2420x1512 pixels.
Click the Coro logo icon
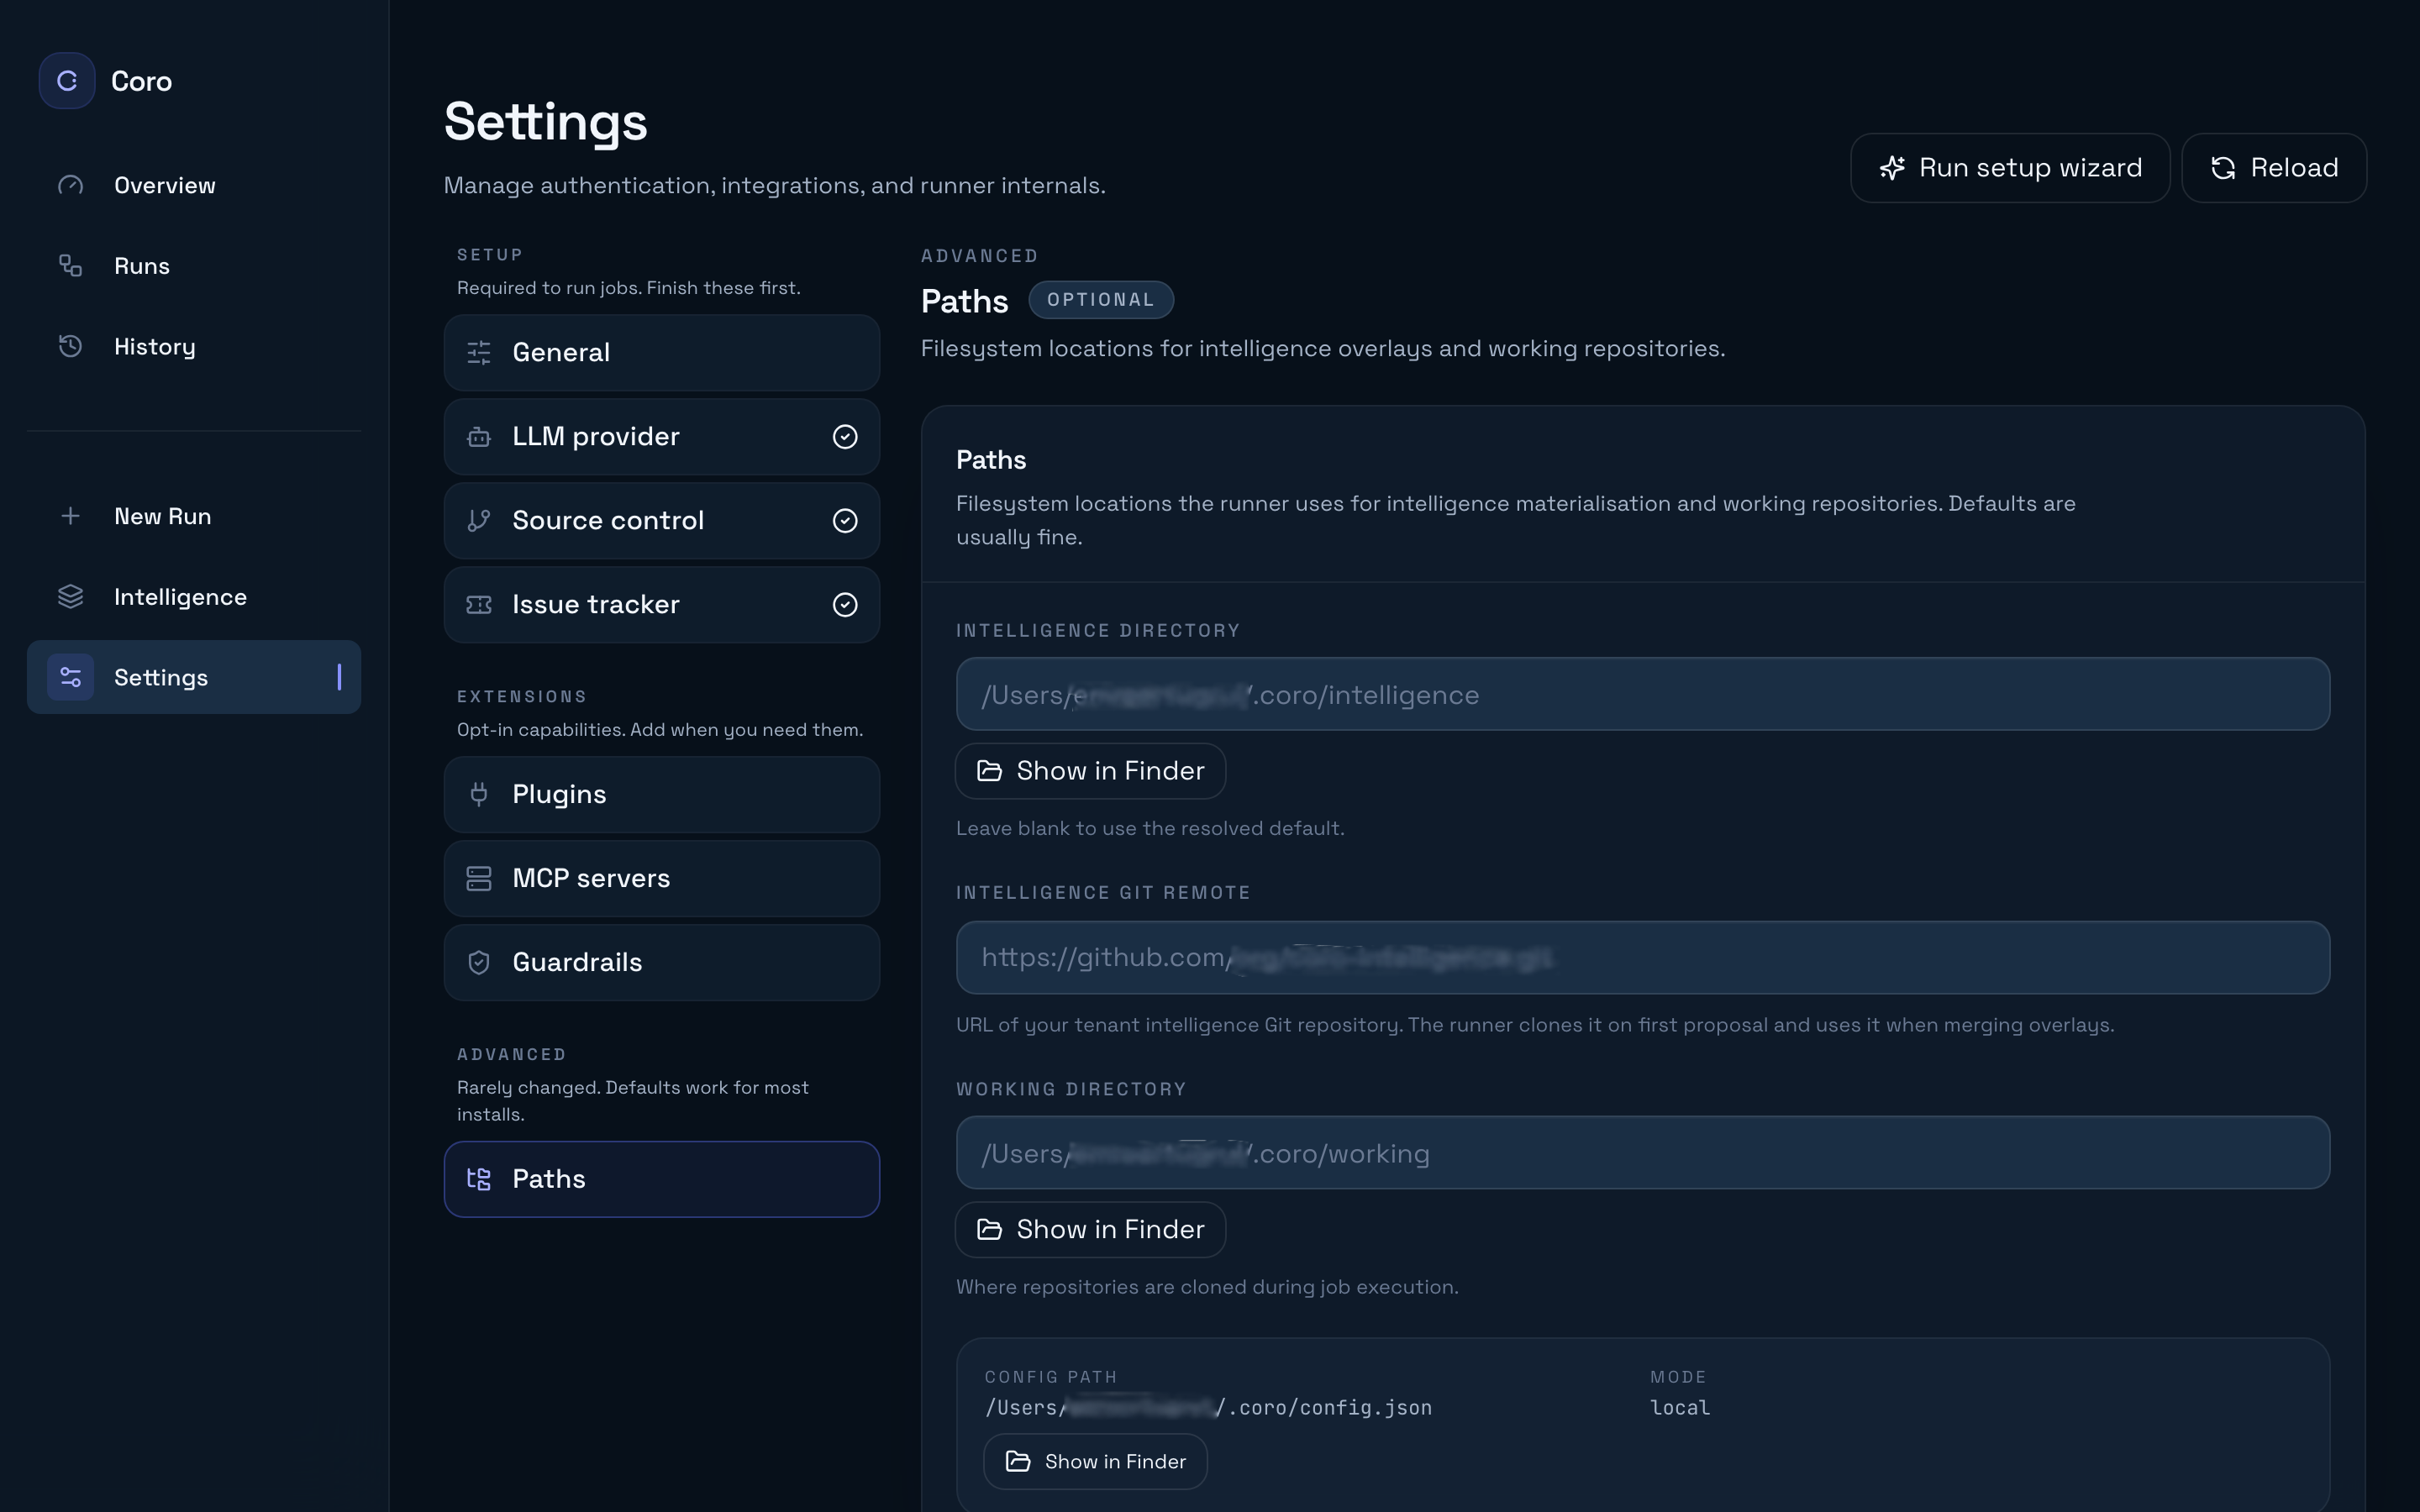[67, 81]
